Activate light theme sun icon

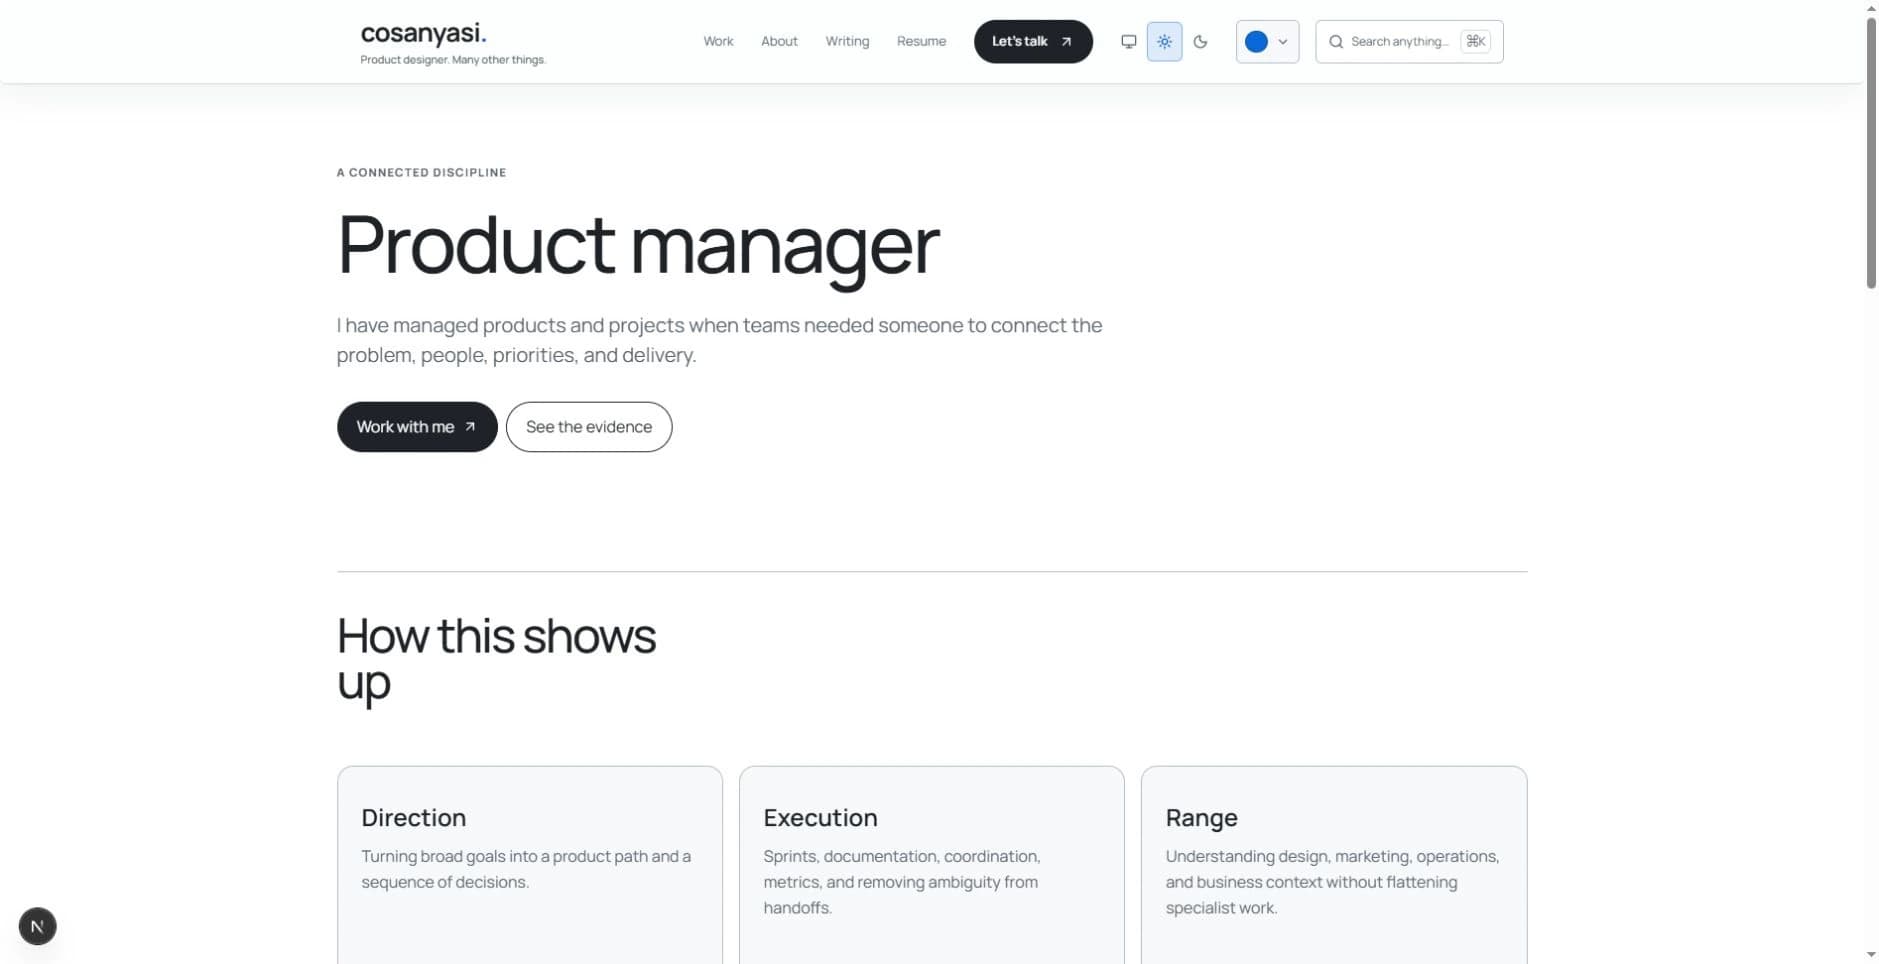coord(1164,42)
